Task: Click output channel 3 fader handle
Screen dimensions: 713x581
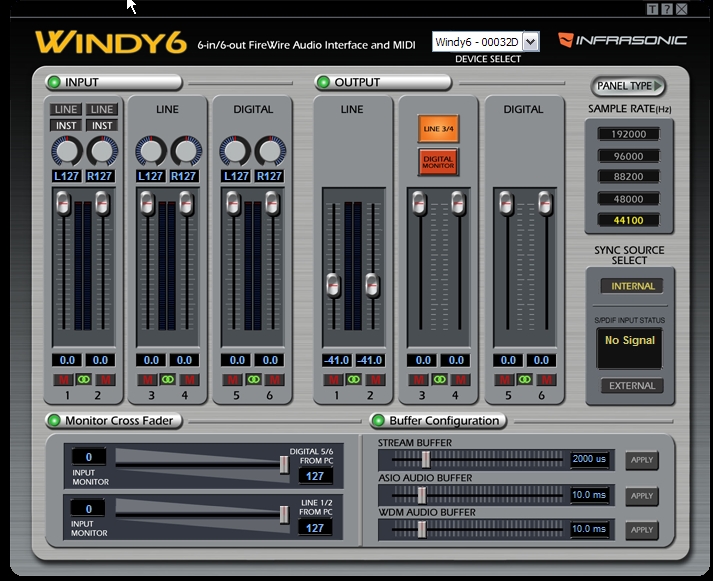Action: click(419, 204)
